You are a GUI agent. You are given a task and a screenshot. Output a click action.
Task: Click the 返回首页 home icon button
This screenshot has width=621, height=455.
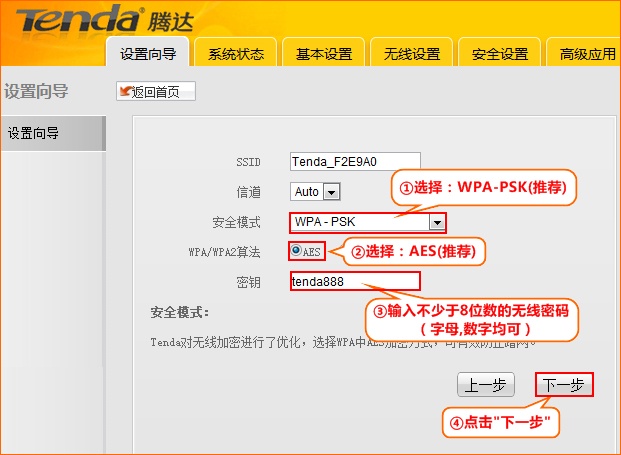point(155,92)
